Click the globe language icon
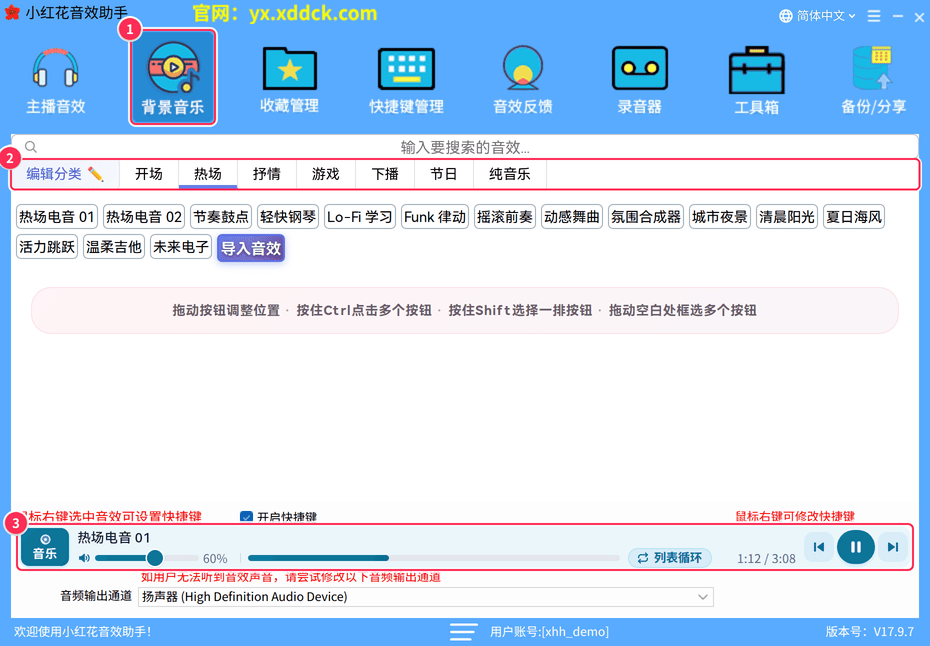The image size is (930, 646). pos(786,16)
